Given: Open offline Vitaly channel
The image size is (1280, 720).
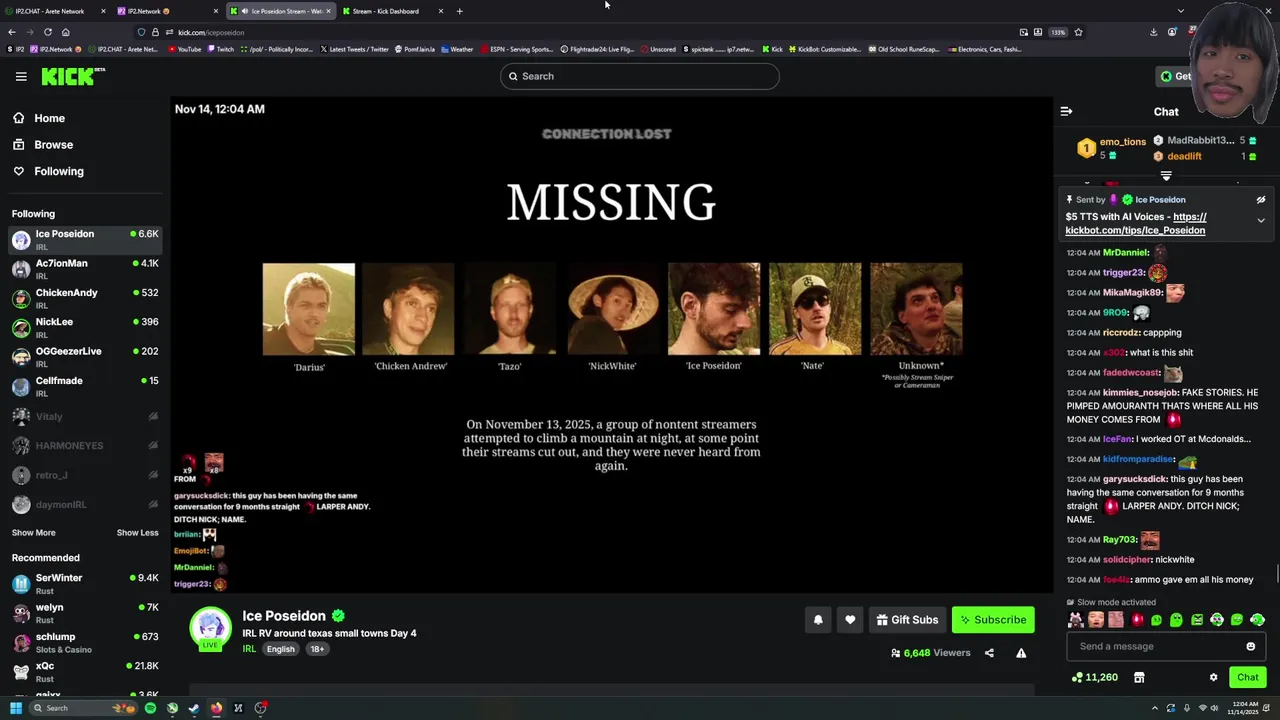Looking at the screenshot, I should pos(85,416).
